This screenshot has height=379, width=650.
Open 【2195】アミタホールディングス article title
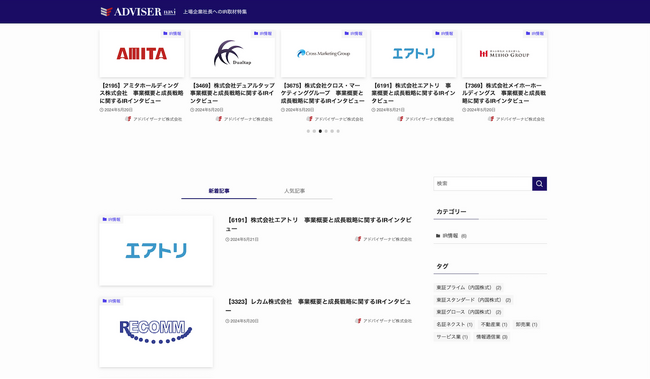coord(141,93)
